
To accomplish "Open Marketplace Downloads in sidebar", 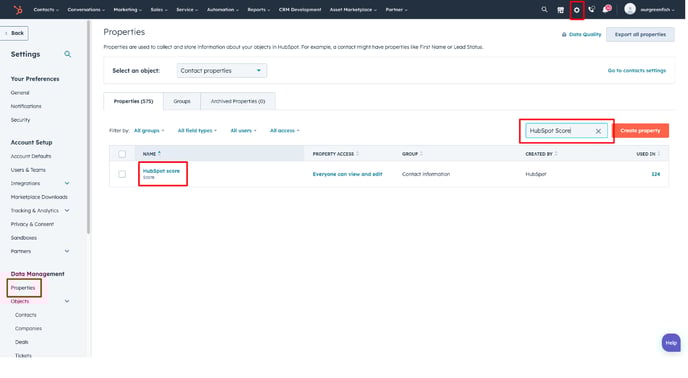I will tap(39, 197).
